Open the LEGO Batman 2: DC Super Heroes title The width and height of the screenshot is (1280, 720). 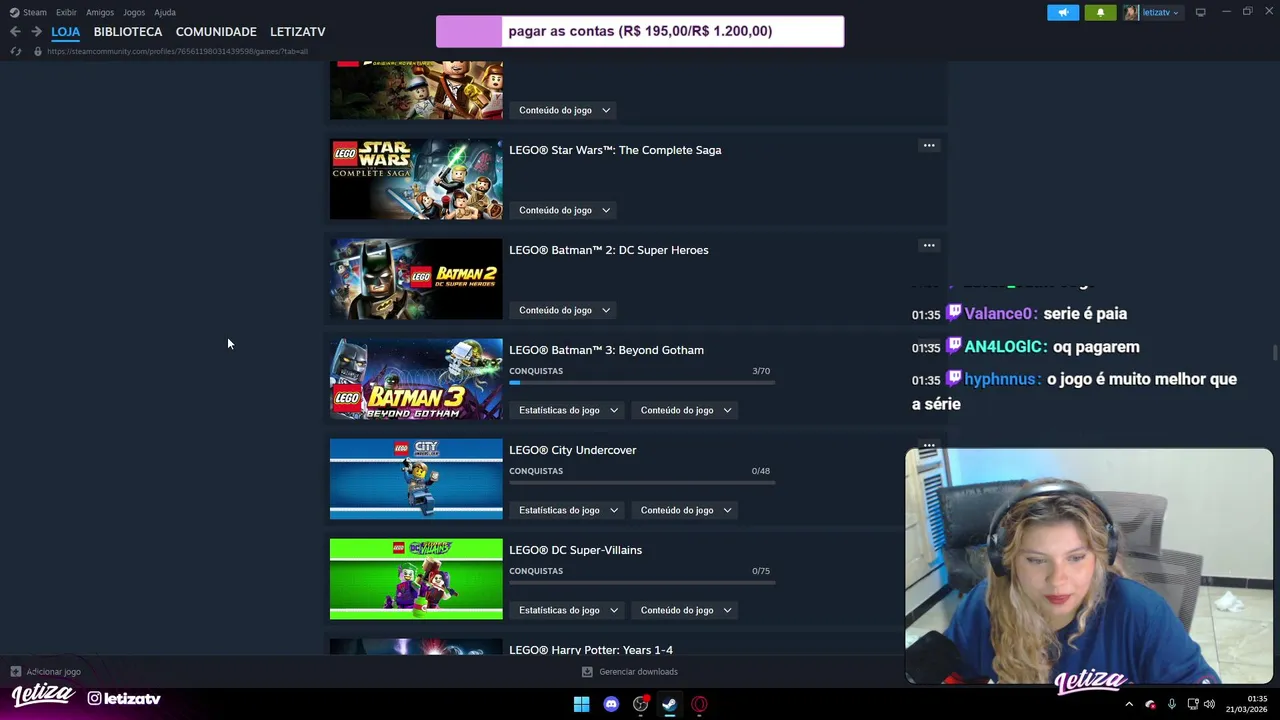(608, 250)
